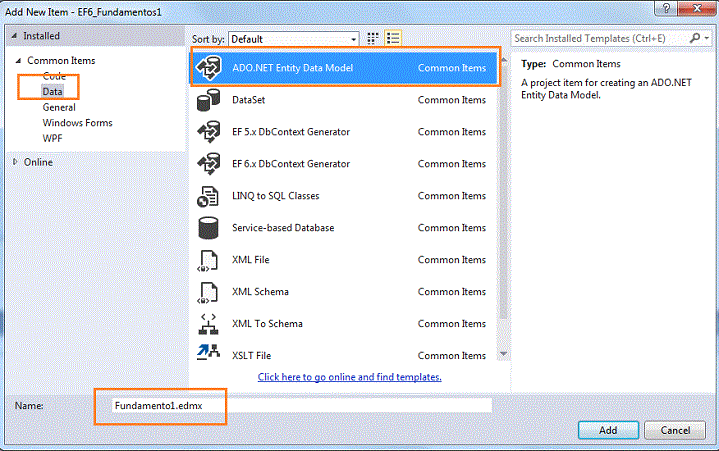Select the ADO.NET Entity Data Model icon
Viewport: 719px width, 451px height.
click(209, 68)
